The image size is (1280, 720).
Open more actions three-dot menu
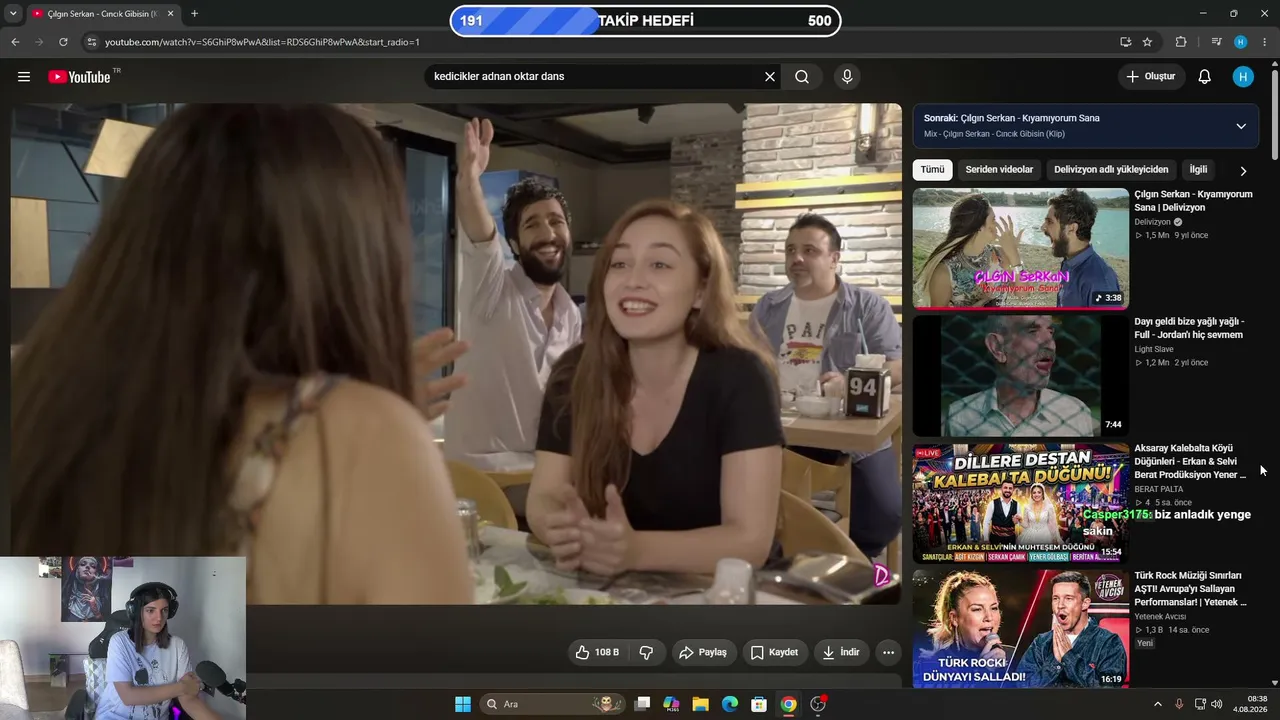[888, 652]
